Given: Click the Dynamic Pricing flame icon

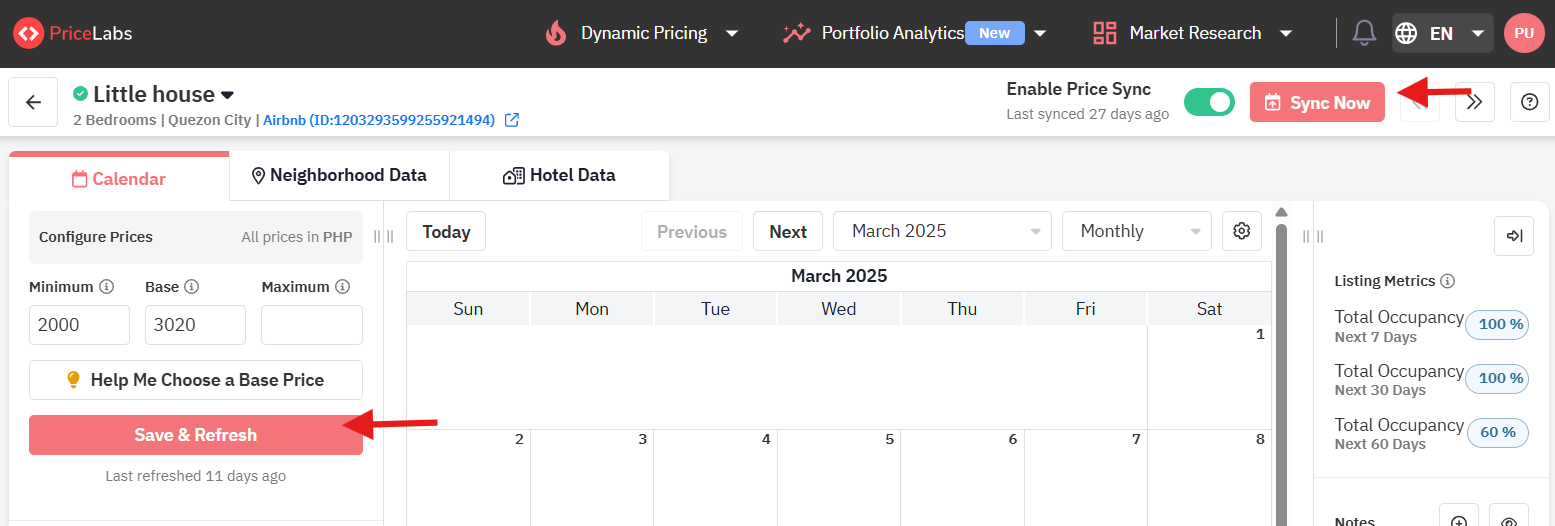Looking at the screenshot, I should (x=556, y=33).
